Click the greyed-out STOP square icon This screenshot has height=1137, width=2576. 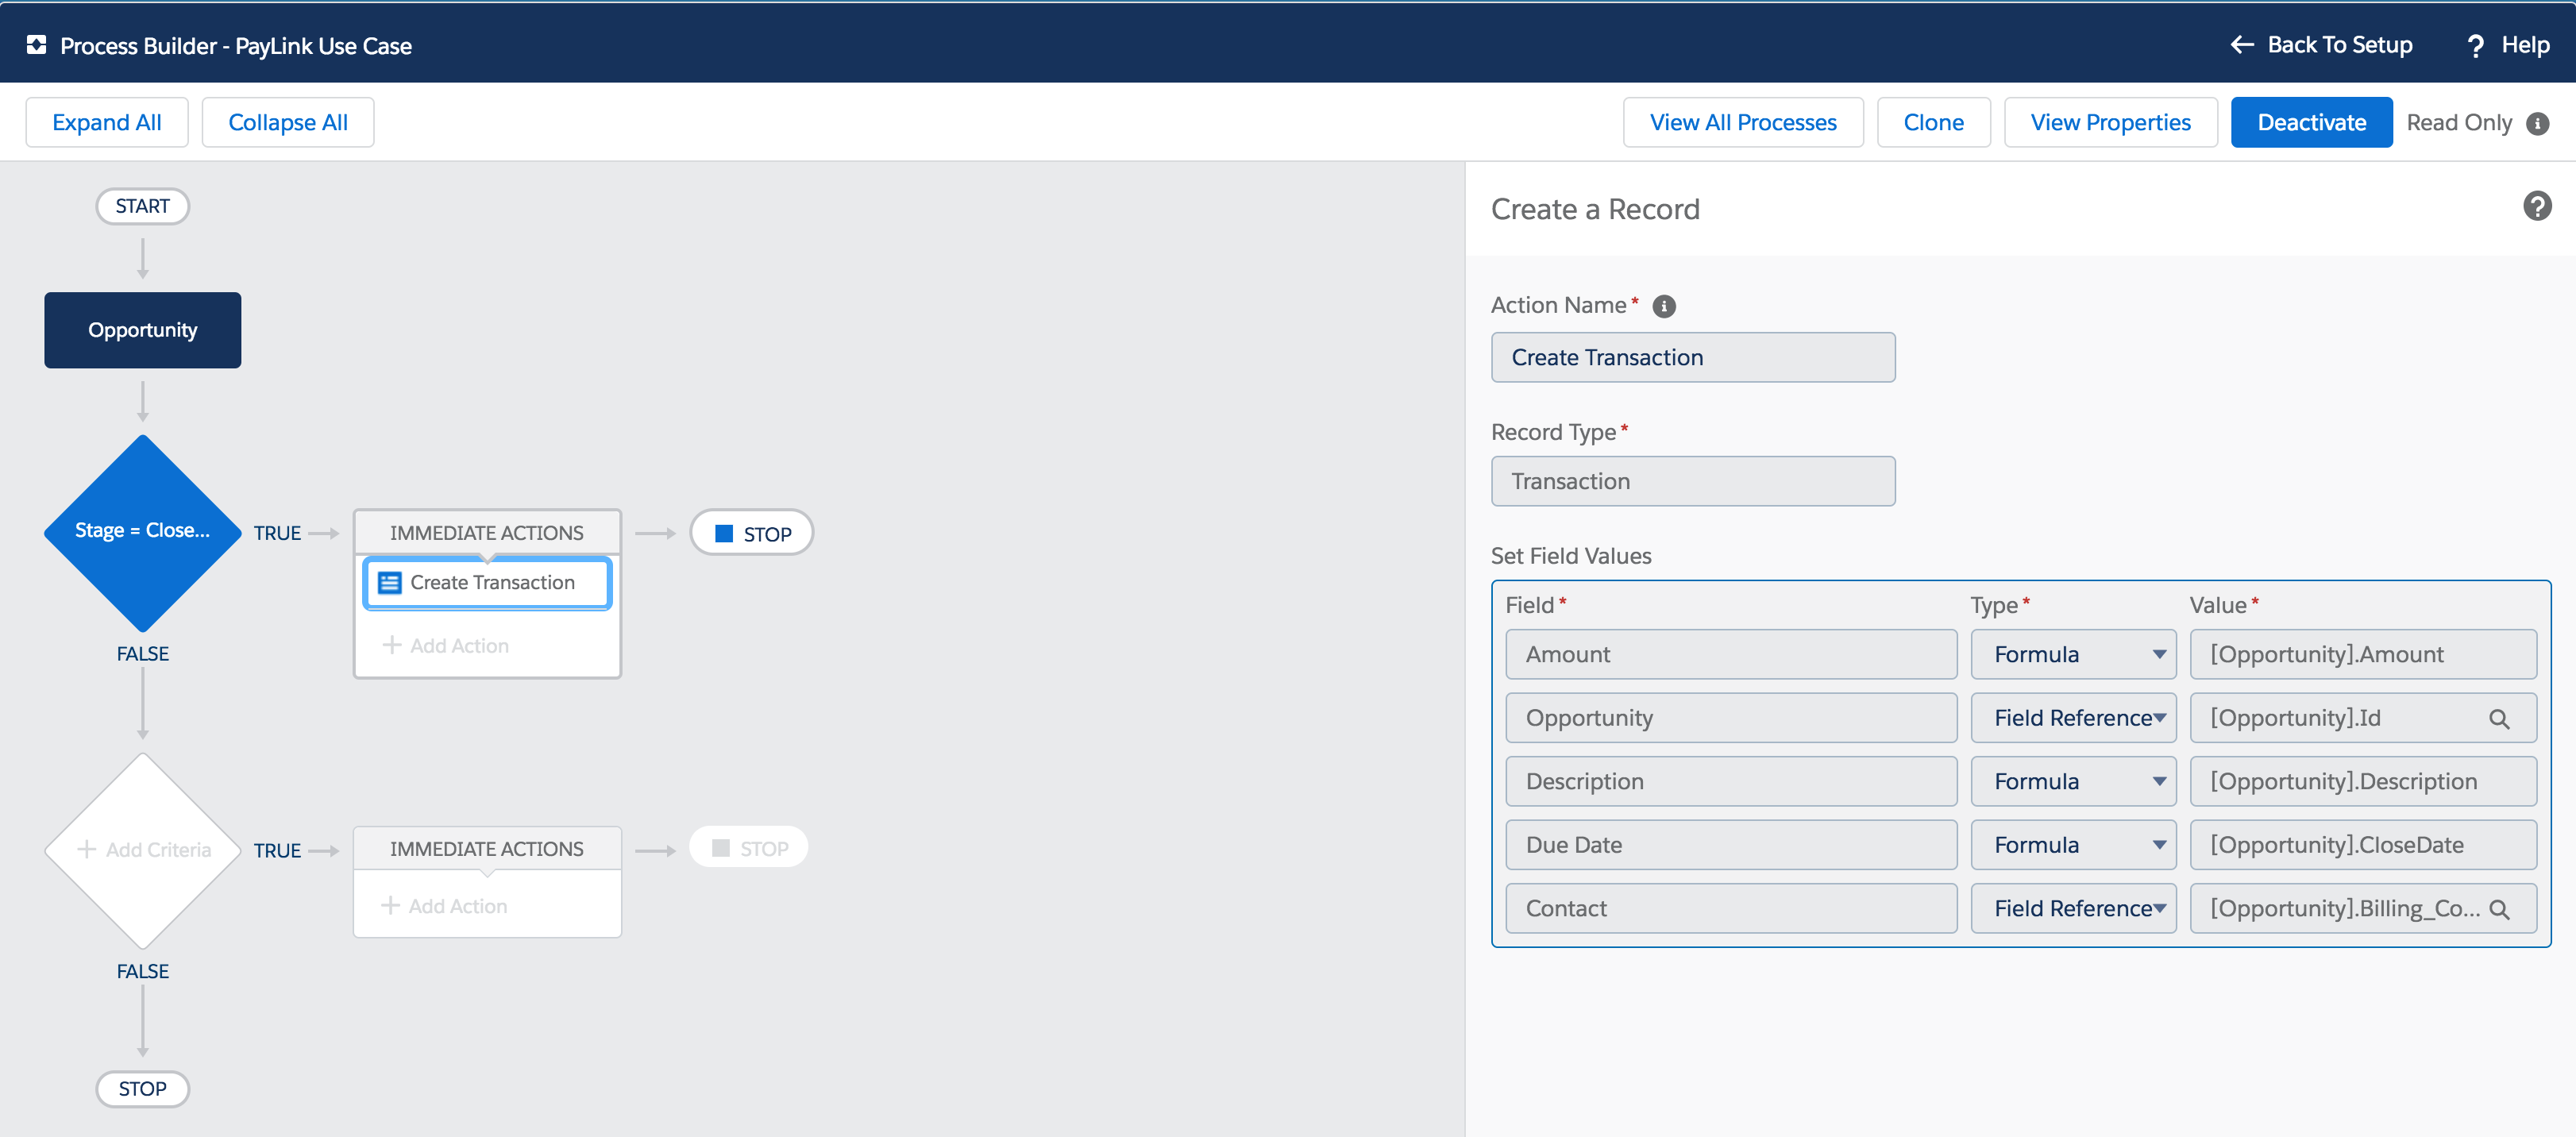(721, 849)
